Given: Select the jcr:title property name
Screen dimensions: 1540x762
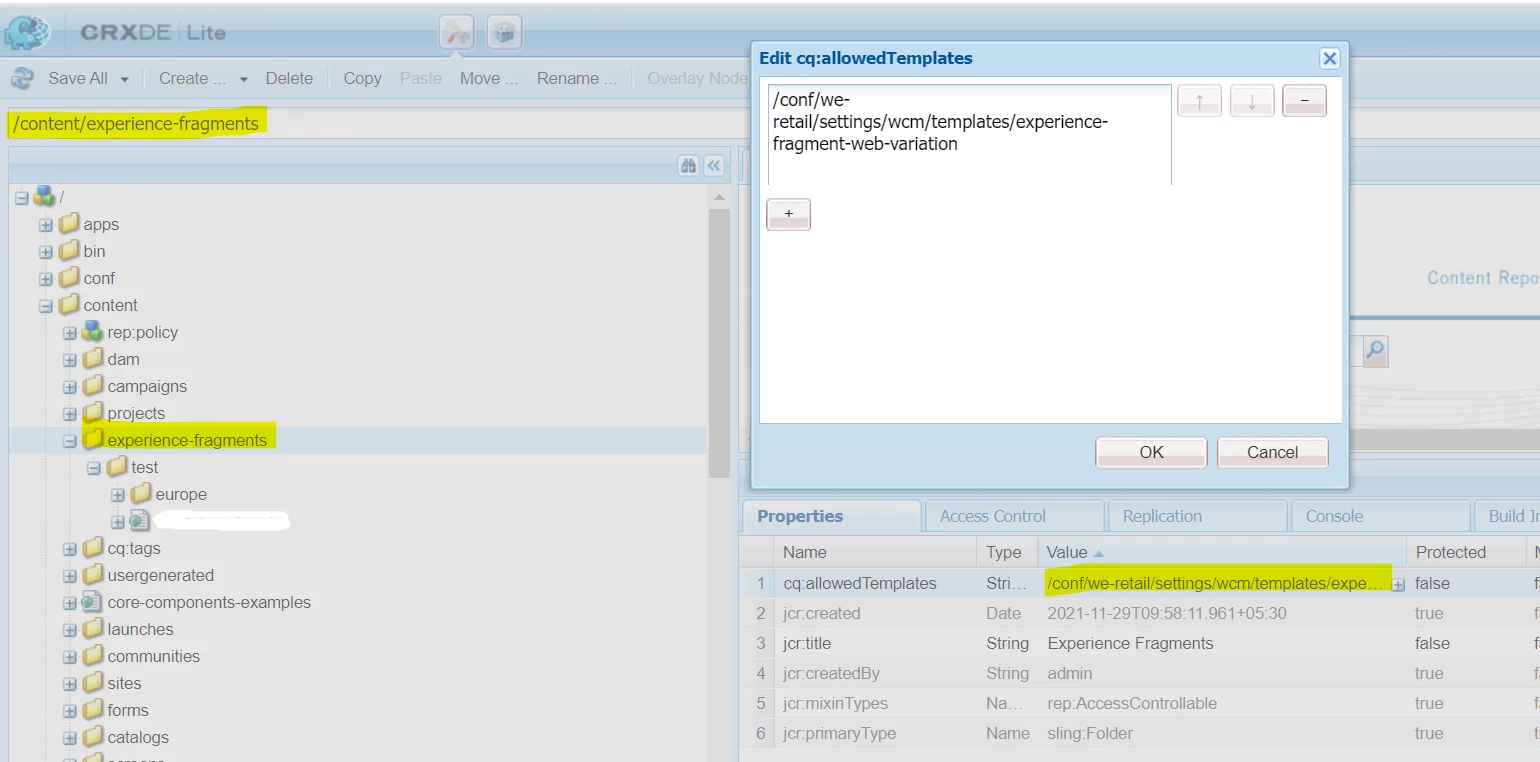Looking at the screenshot, I should point(807,643).
